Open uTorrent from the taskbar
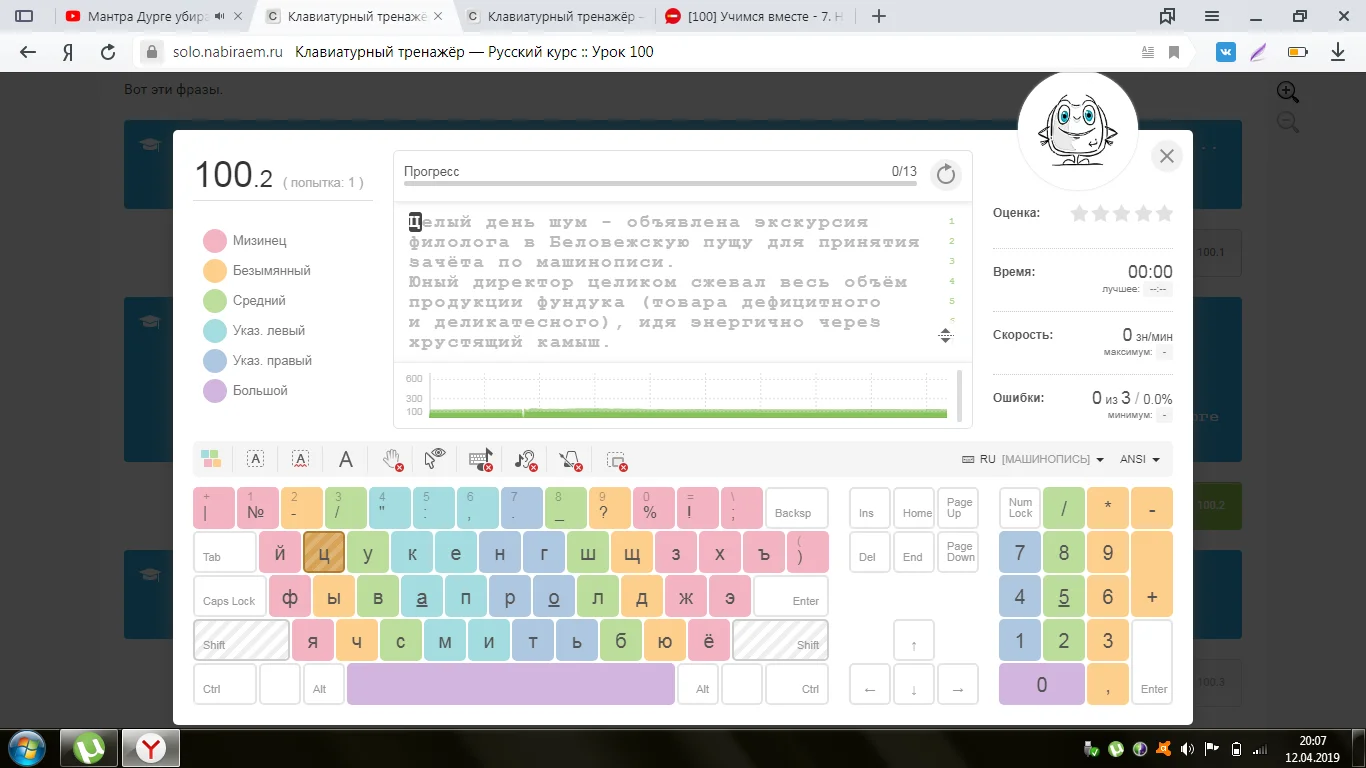 (x=90, y=748)
